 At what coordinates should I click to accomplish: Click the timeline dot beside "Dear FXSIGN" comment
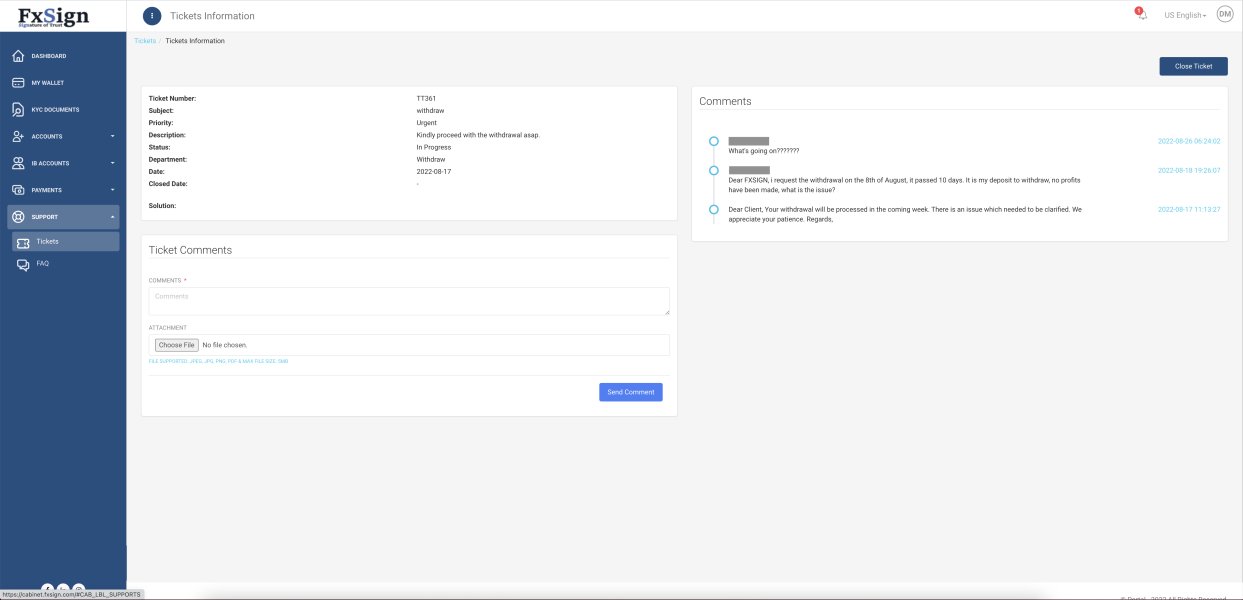(714, 171)
